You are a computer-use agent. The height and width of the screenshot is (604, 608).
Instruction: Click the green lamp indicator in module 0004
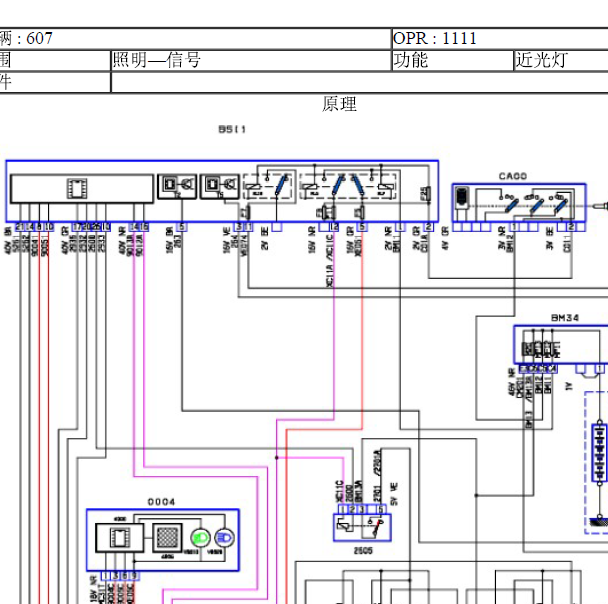(200, 538)
